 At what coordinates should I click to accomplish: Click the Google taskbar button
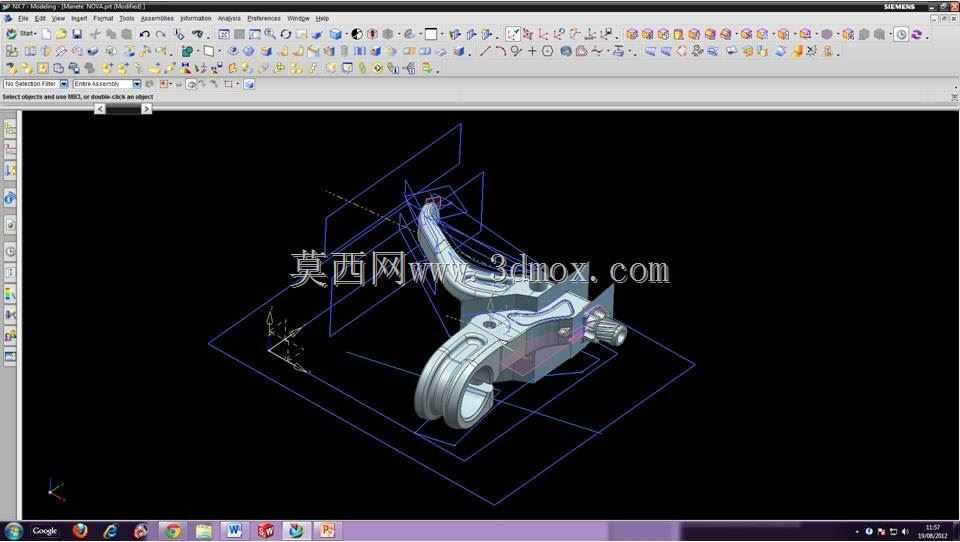tap(45, 531)
